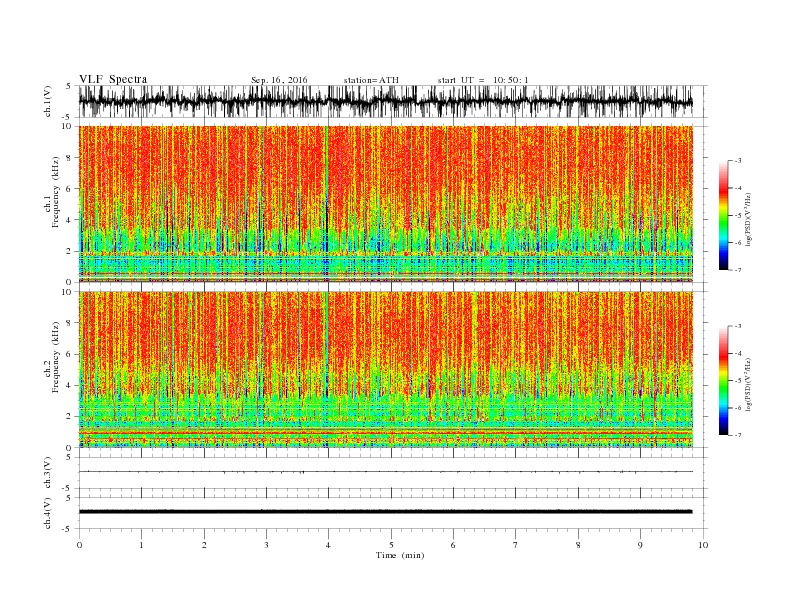Screen dimensions: 792x612
Task: Click the ch.1 PSD color scale bar
Action: (x=723, y=215)
